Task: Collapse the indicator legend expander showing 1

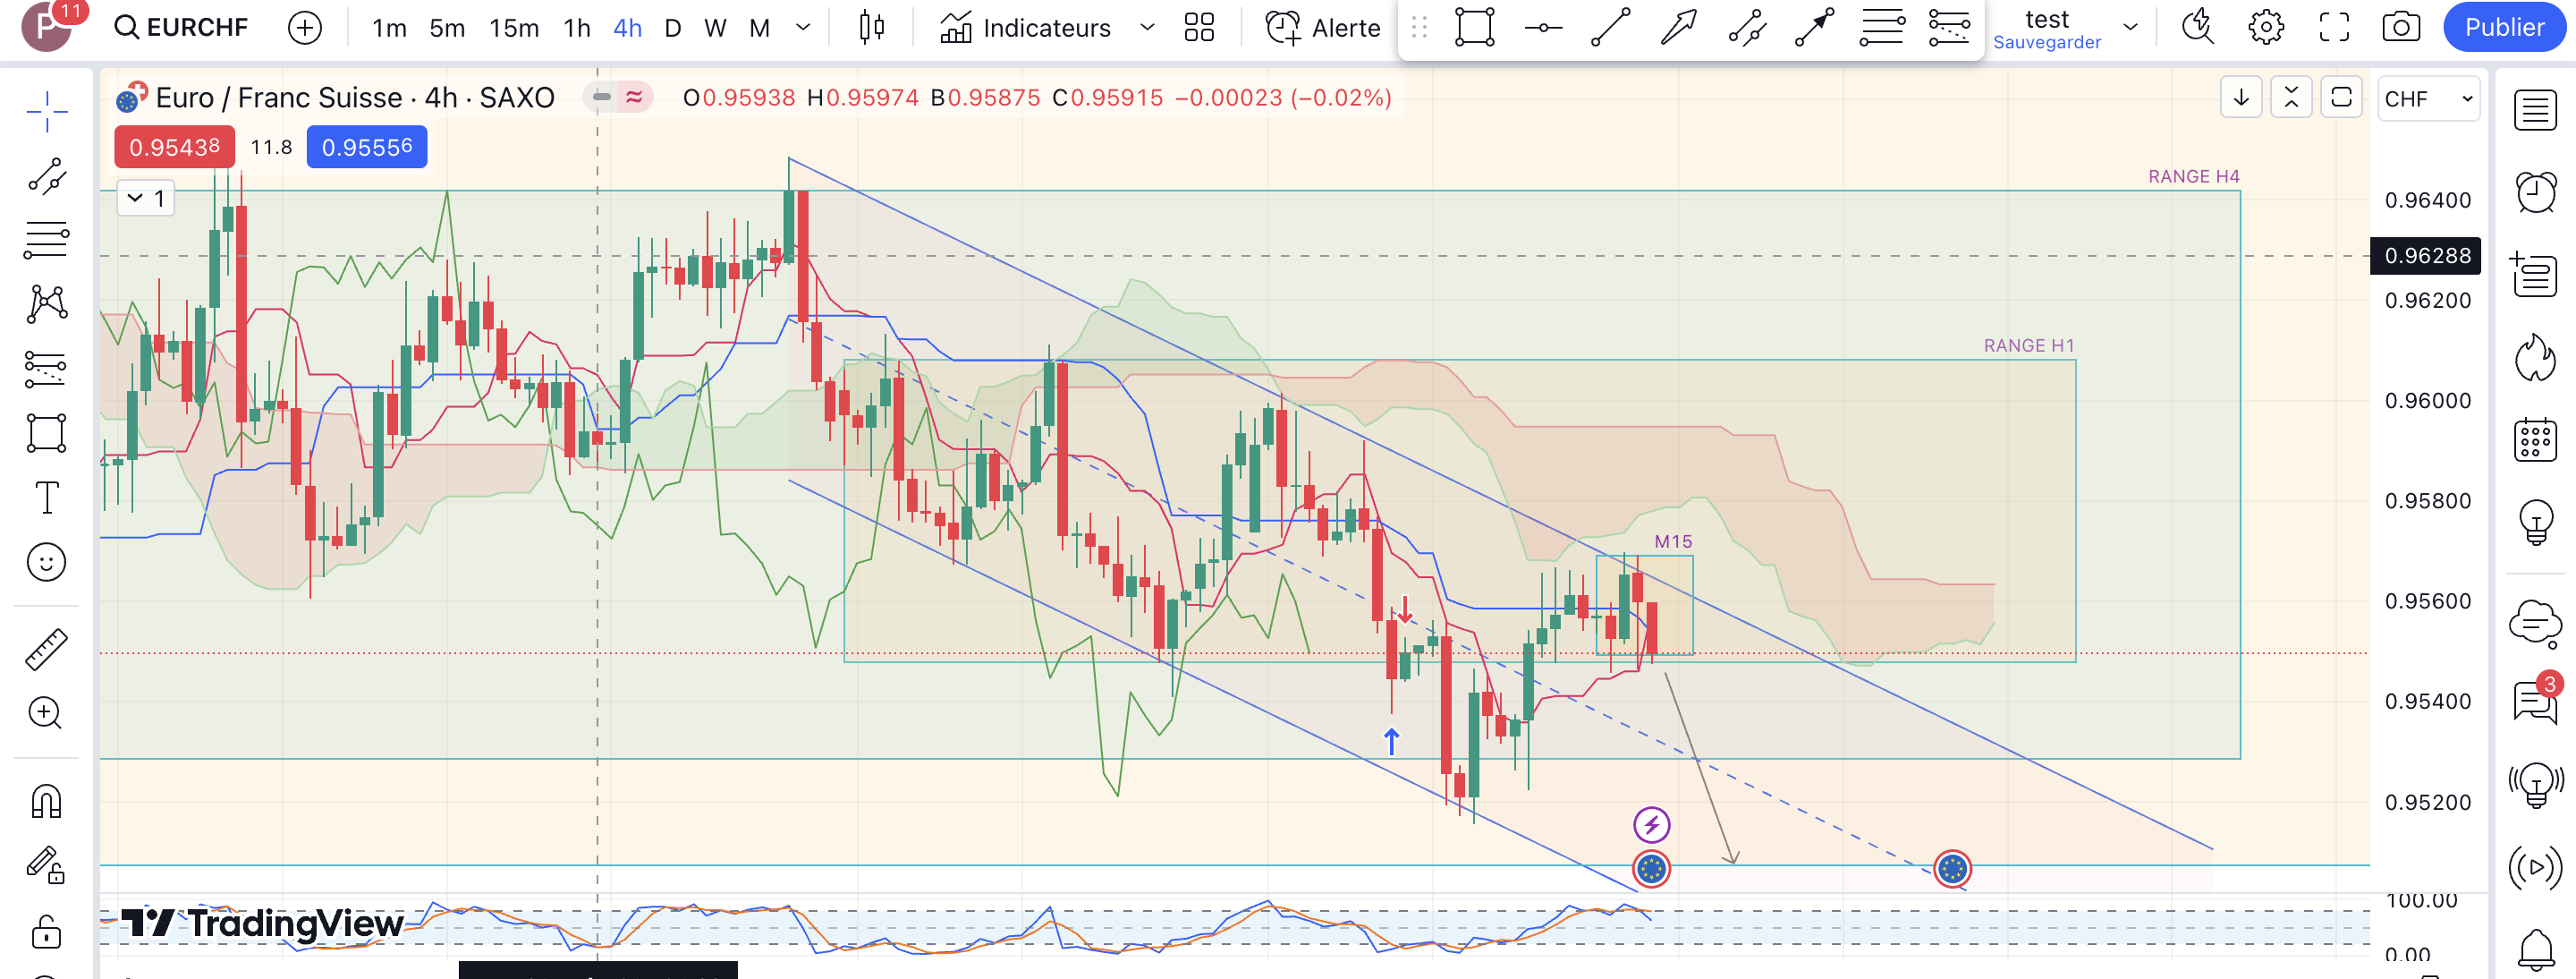Action: pos(146,198)
